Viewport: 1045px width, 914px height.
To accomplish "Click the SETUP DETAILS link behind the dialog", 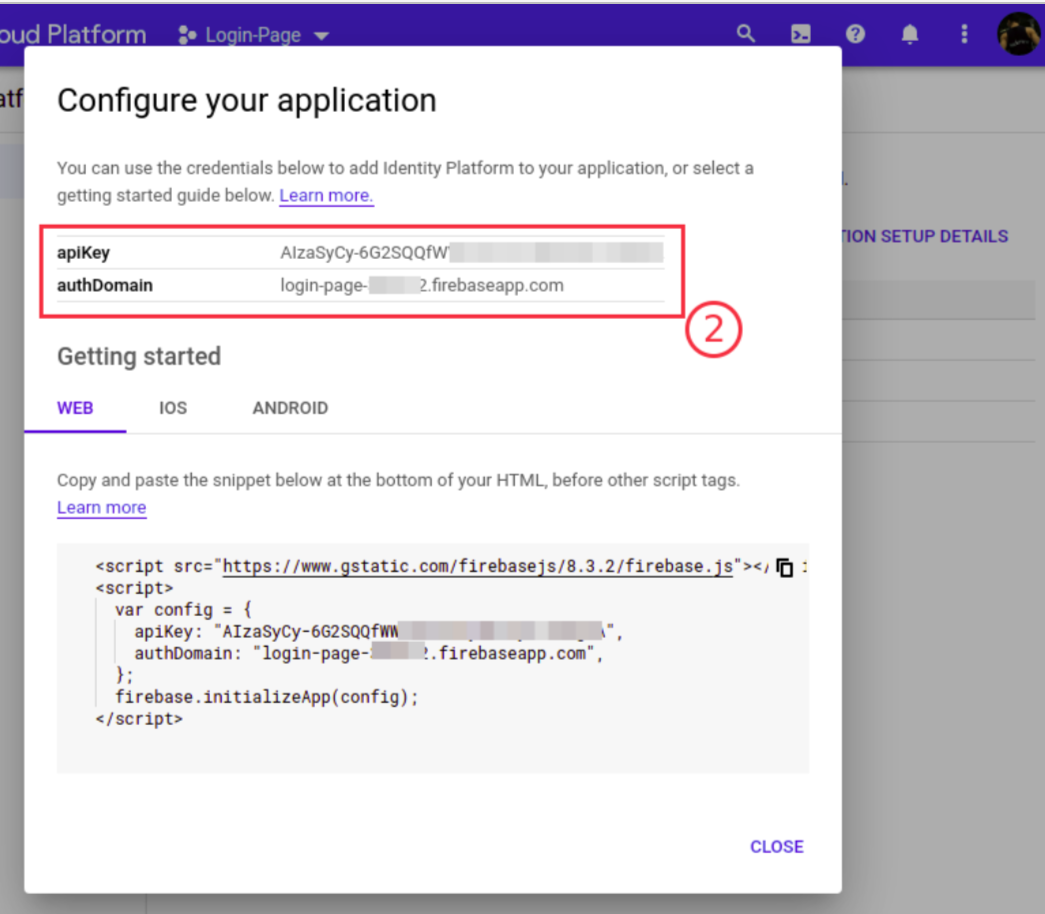I will 926,236.
